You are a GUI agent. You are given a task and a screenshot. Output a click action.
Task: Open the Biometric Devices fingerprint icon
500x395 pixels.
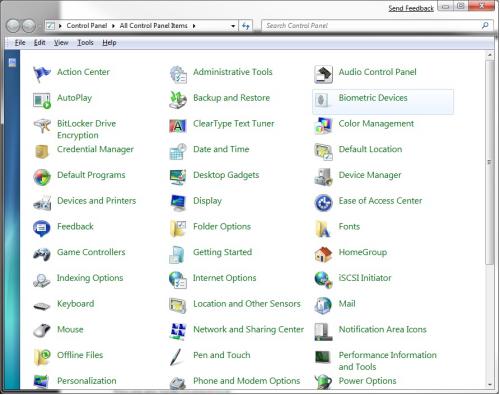pos(322,100)
